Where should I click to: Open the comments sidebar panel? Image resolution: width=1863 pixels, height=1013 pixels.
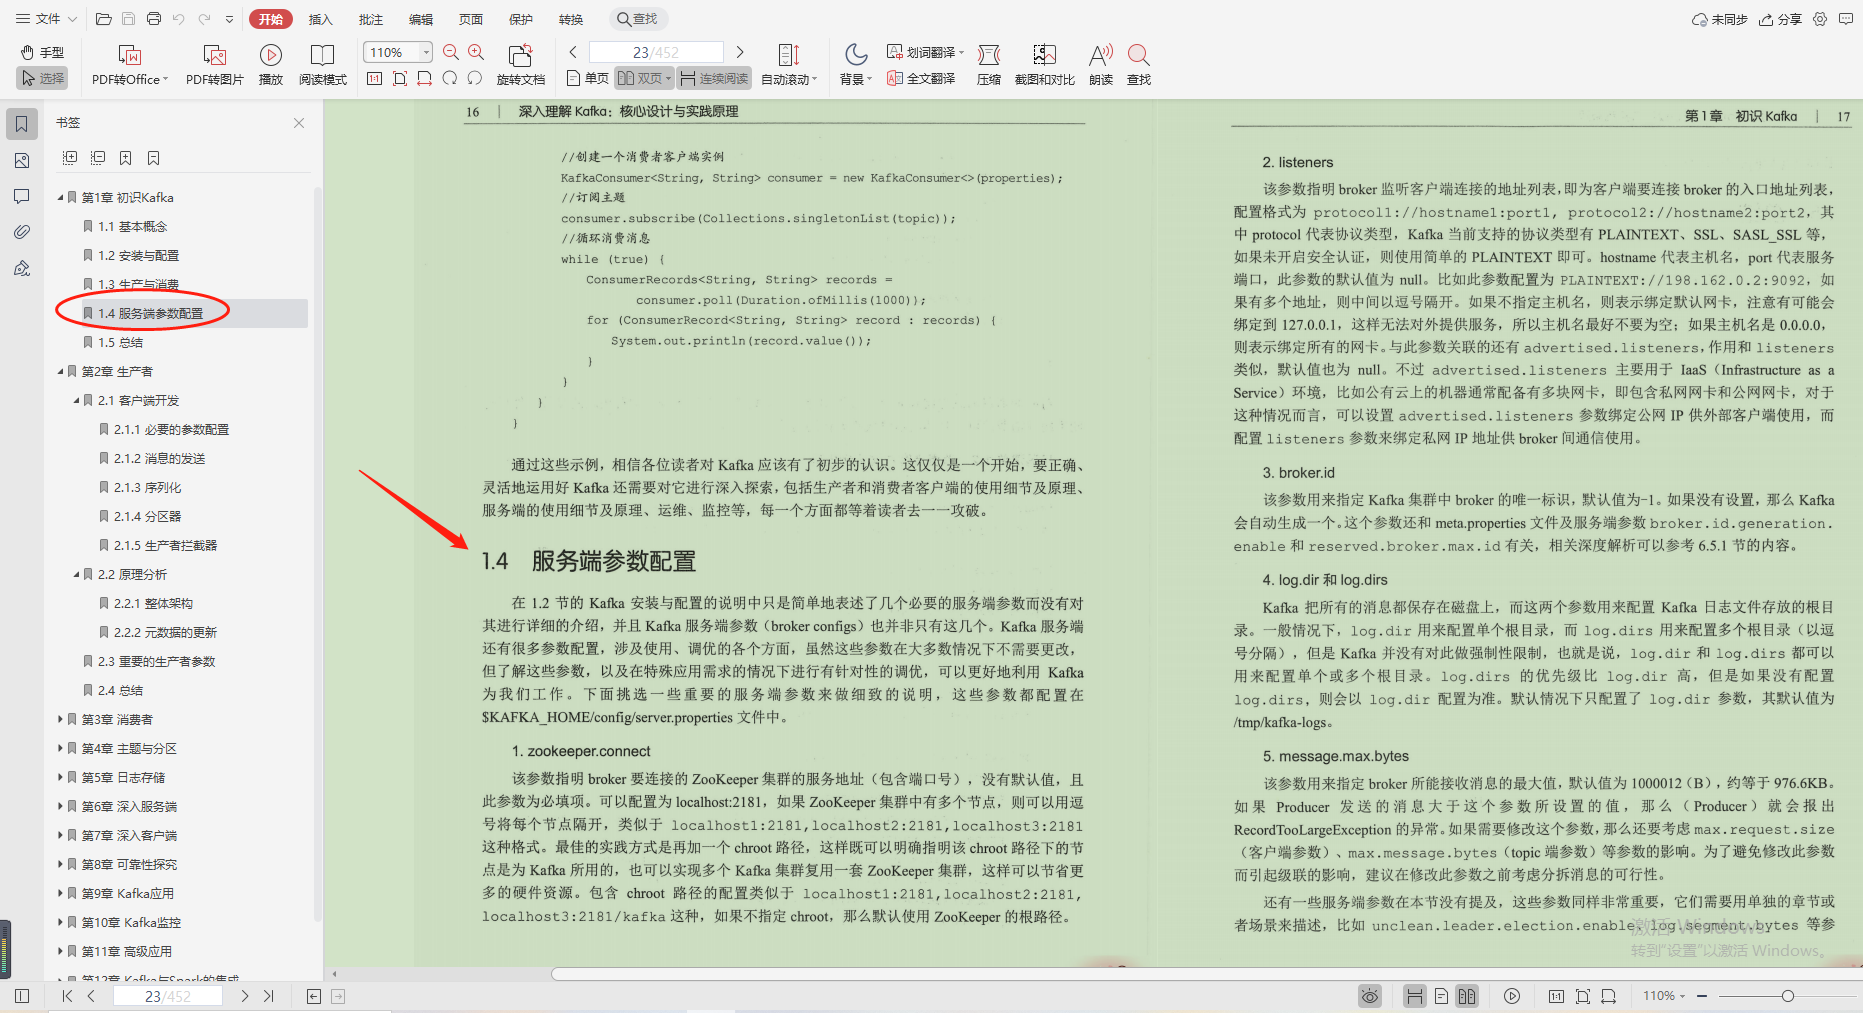click(22, 196)
